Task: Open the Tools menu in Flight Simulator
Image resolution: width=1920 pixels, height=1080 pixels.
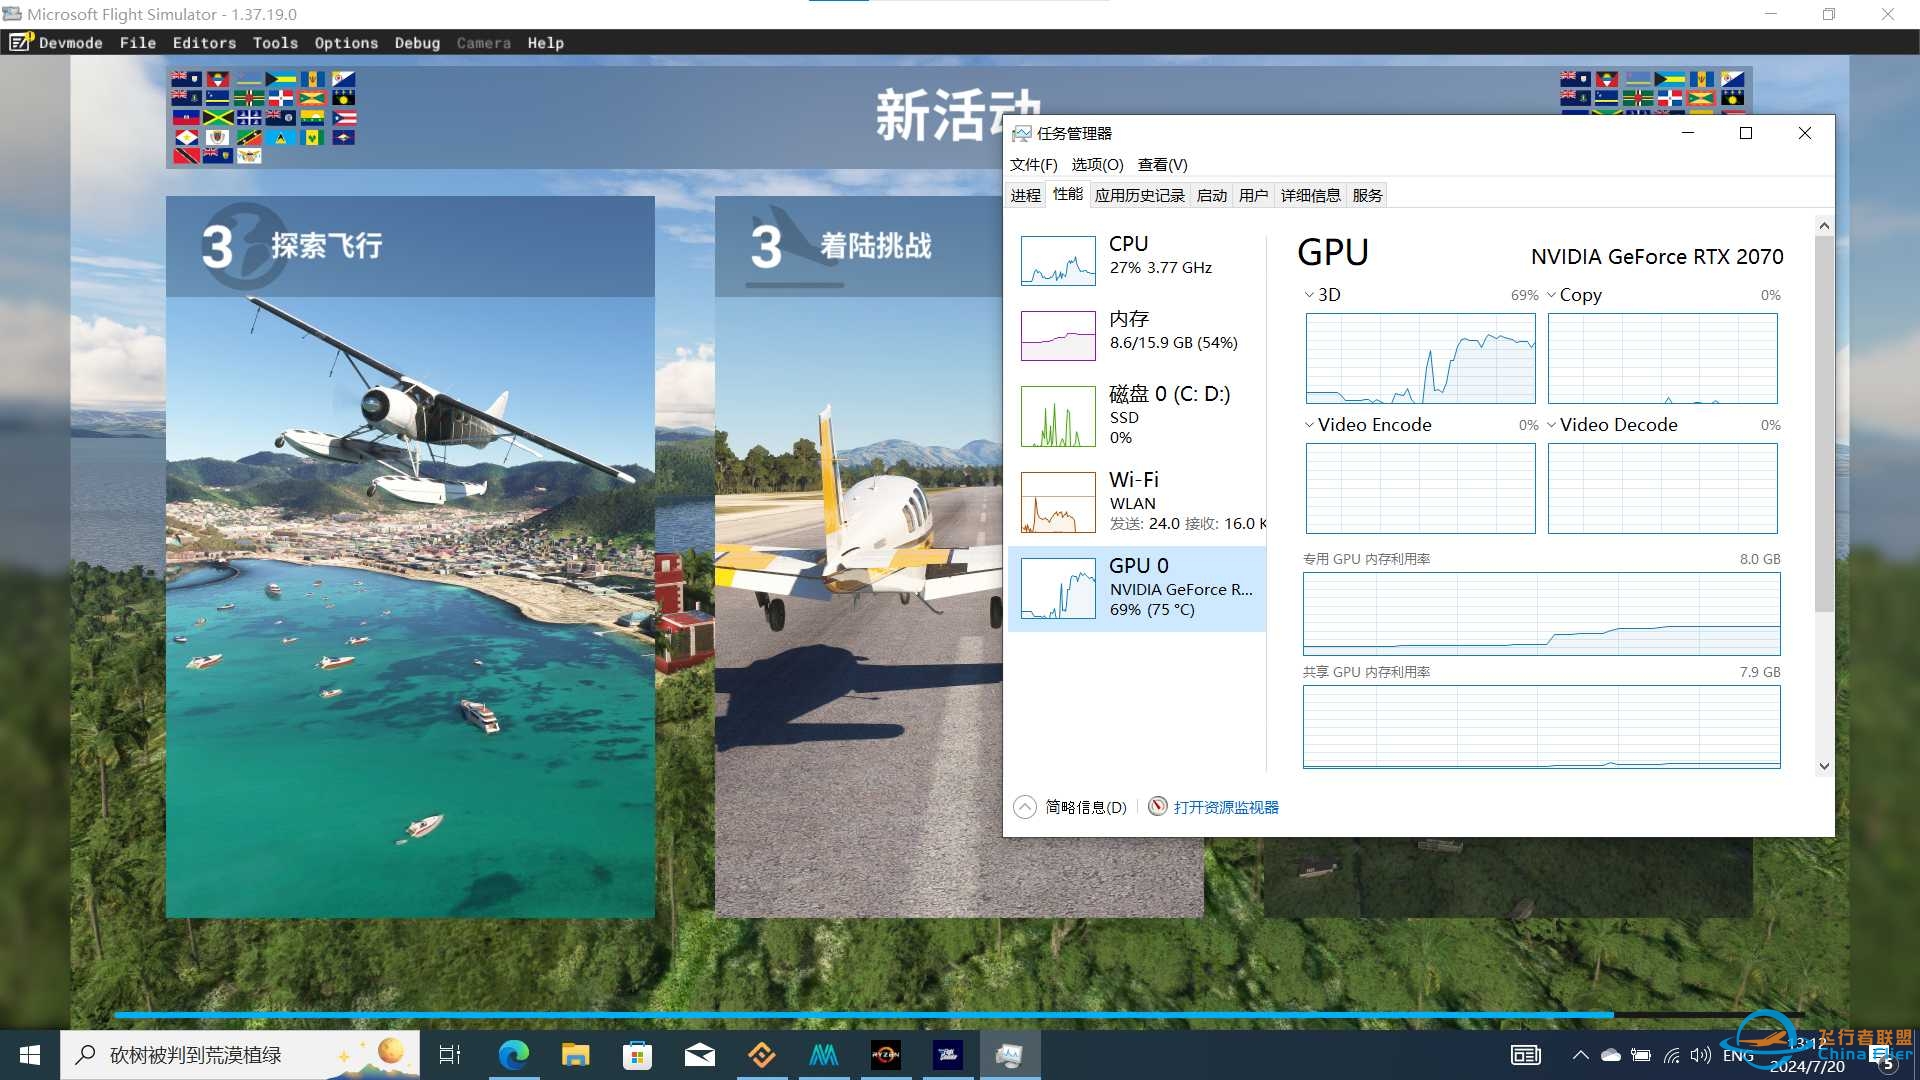Action: tap(275, 43)
